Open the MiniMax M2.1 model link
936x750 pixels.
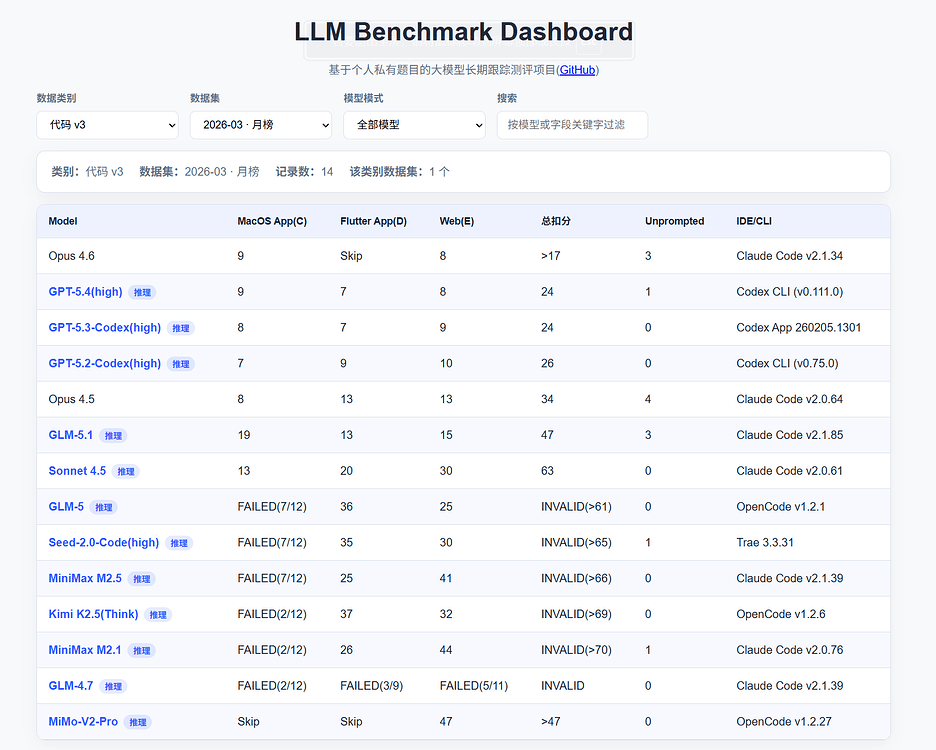pos(85,650)
